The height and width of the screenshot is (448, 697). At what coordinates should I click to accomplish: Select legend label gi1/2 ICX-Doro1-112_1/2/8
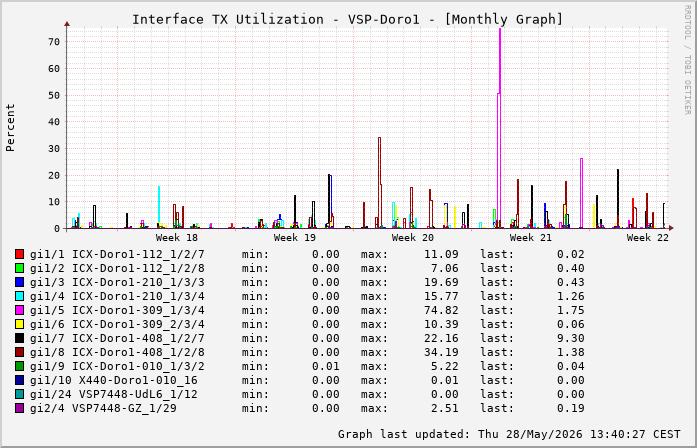coord(117,268)
